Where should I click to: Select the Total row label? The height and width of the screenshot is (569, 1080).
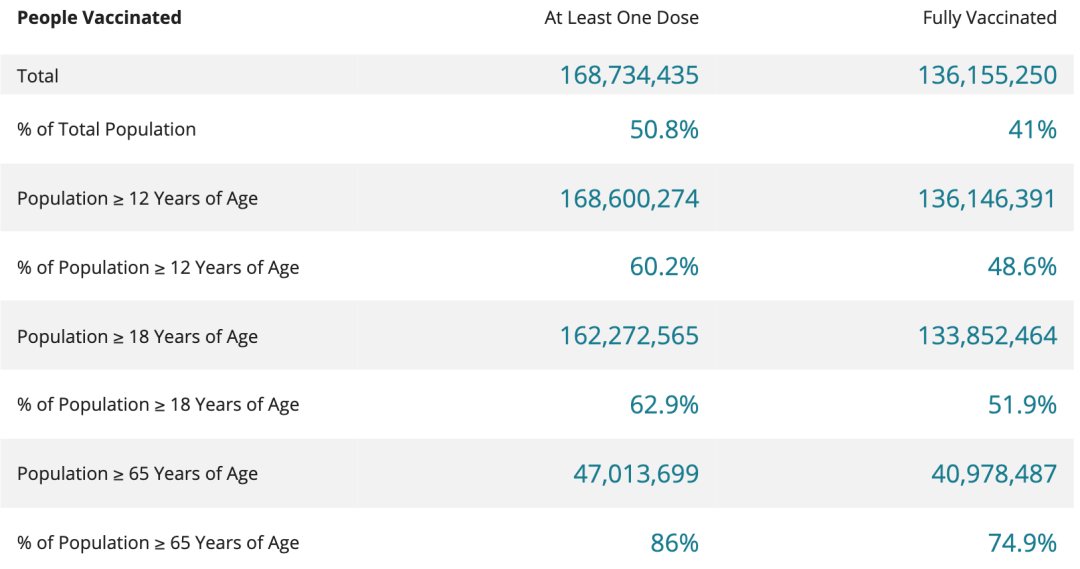[x=38, y=76]
